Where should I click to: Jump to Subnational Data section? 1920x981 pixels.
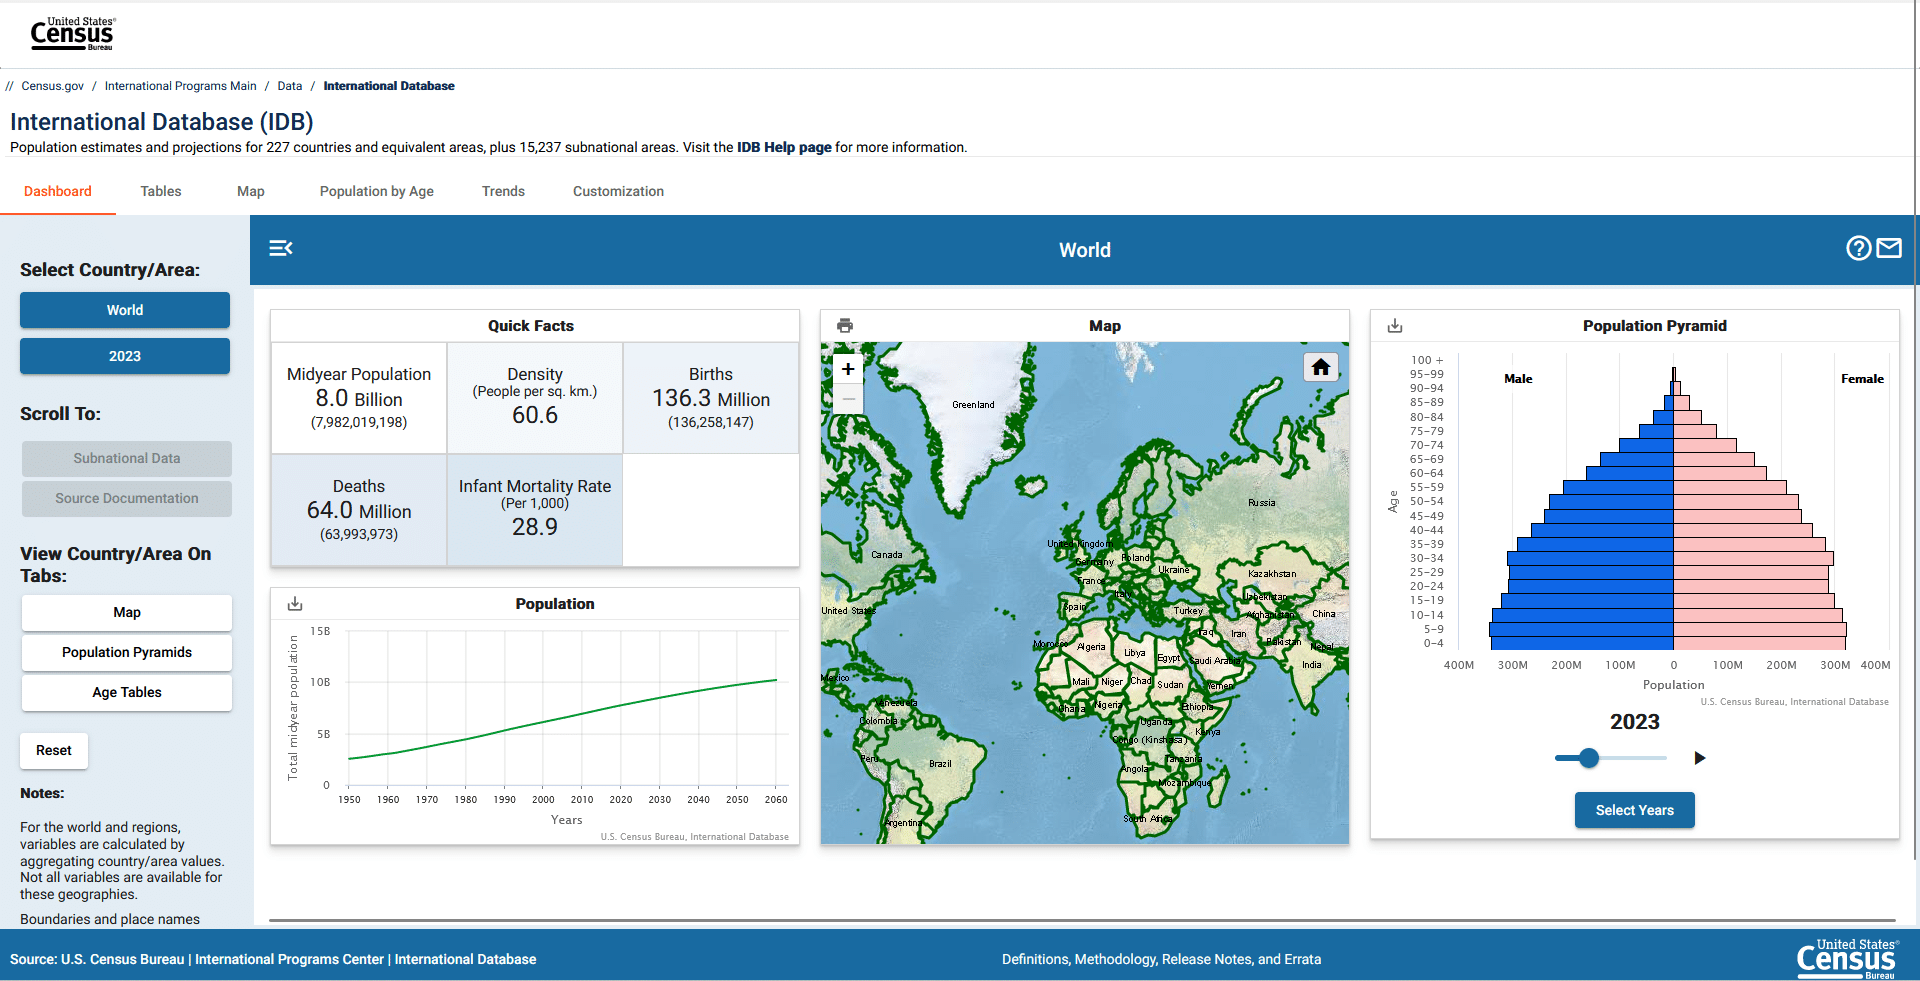(x=127, y=459)
